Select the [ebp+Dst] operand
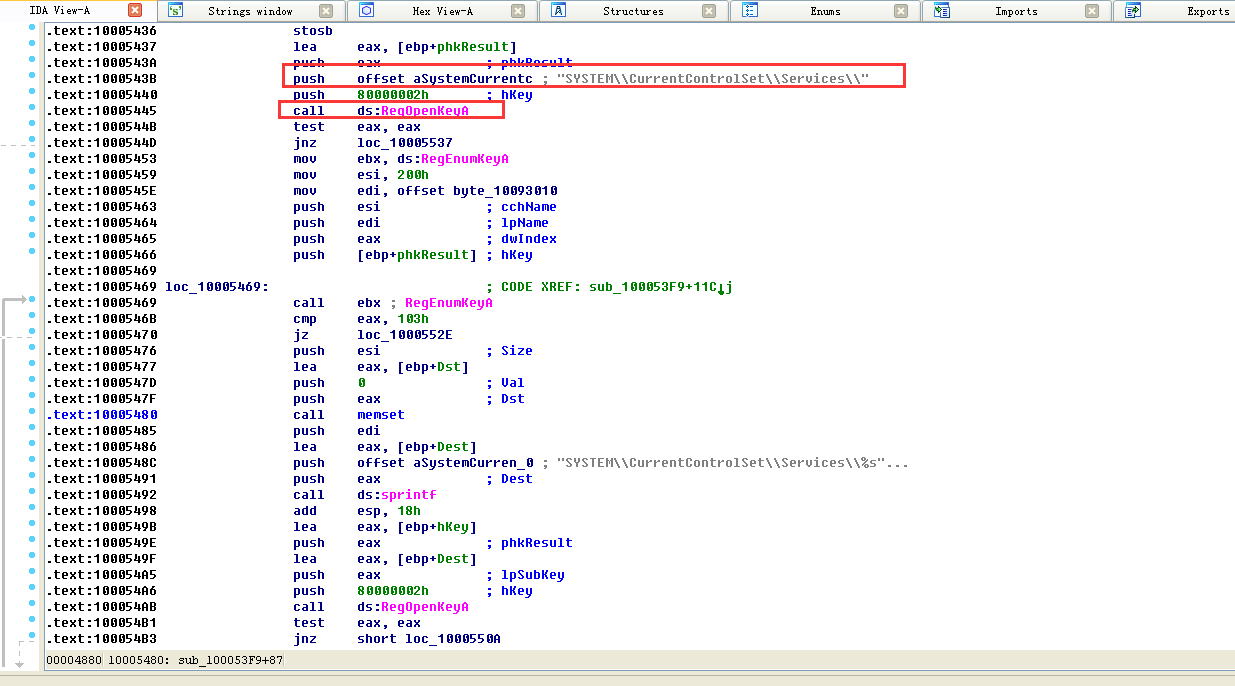This screenshot has width=1235, height=686. [433, 367]
